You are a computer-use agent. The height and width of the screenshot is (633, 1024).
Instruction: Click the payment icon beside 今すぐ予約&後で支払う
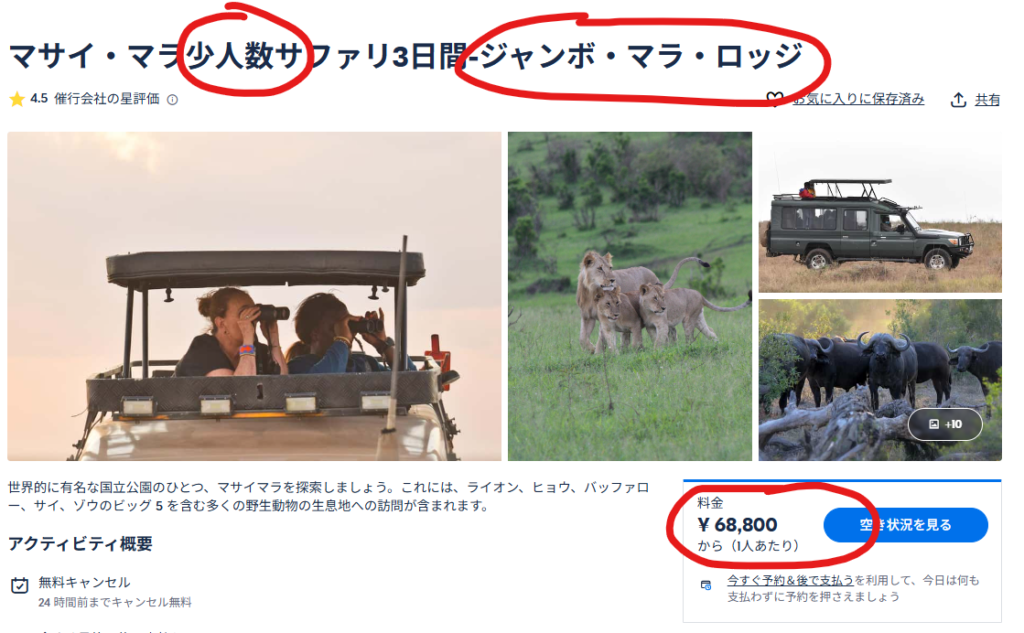pyautogui.click(x=706, y=585)
